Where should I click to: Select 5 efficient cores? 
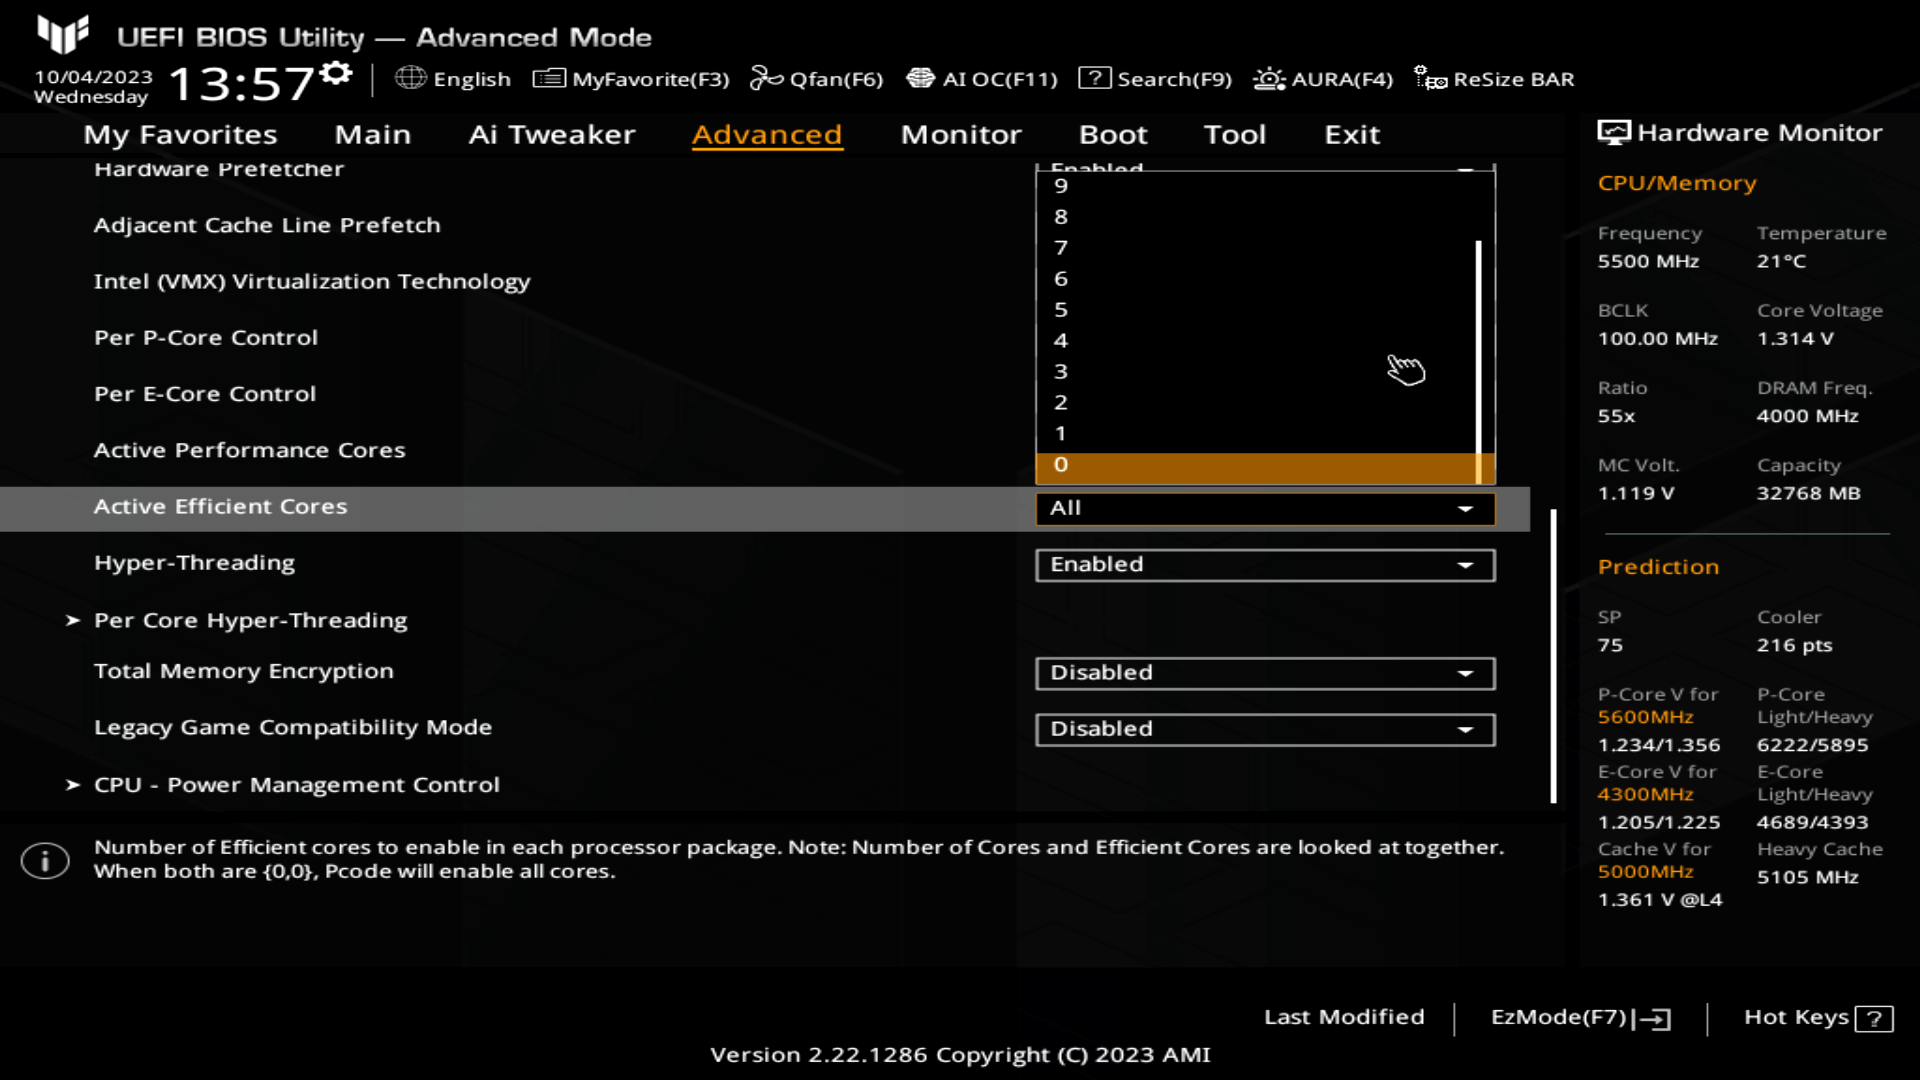pyautogui.click(x=1256, y=309)
